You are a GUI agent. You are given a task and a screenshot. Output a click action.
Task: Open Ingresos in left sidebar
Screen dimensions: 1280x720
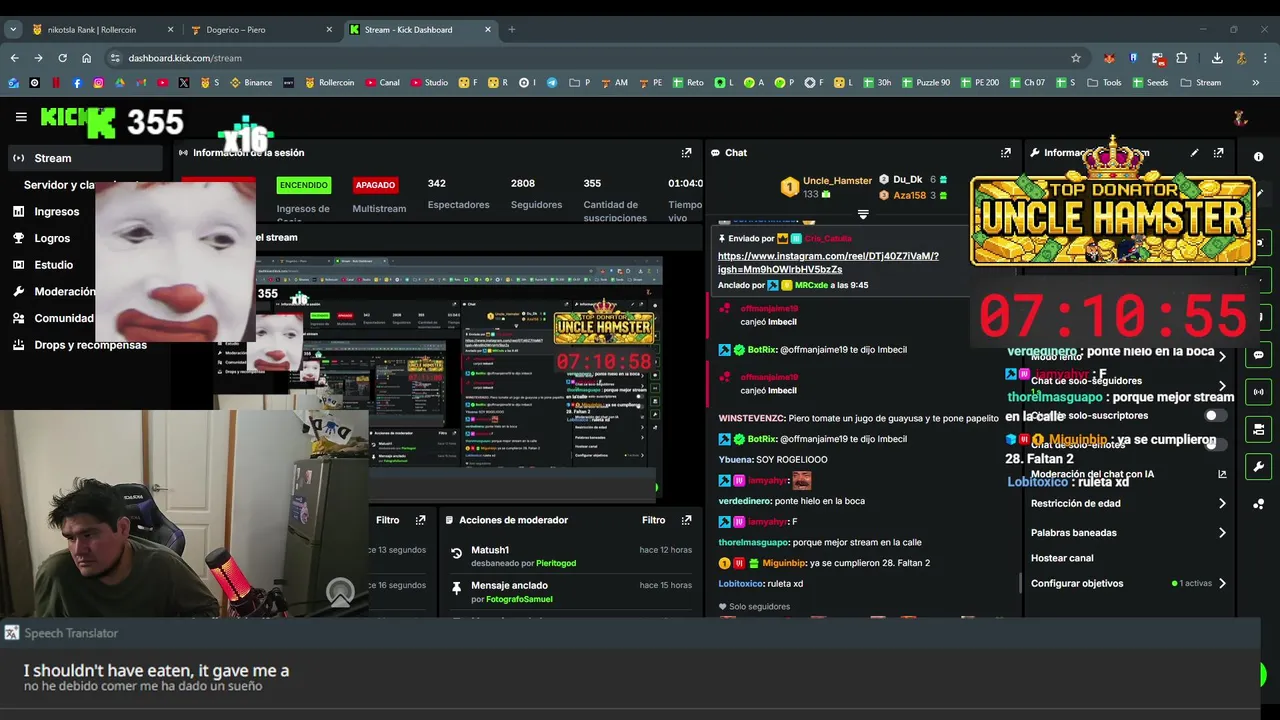click(x=57, y=211)
